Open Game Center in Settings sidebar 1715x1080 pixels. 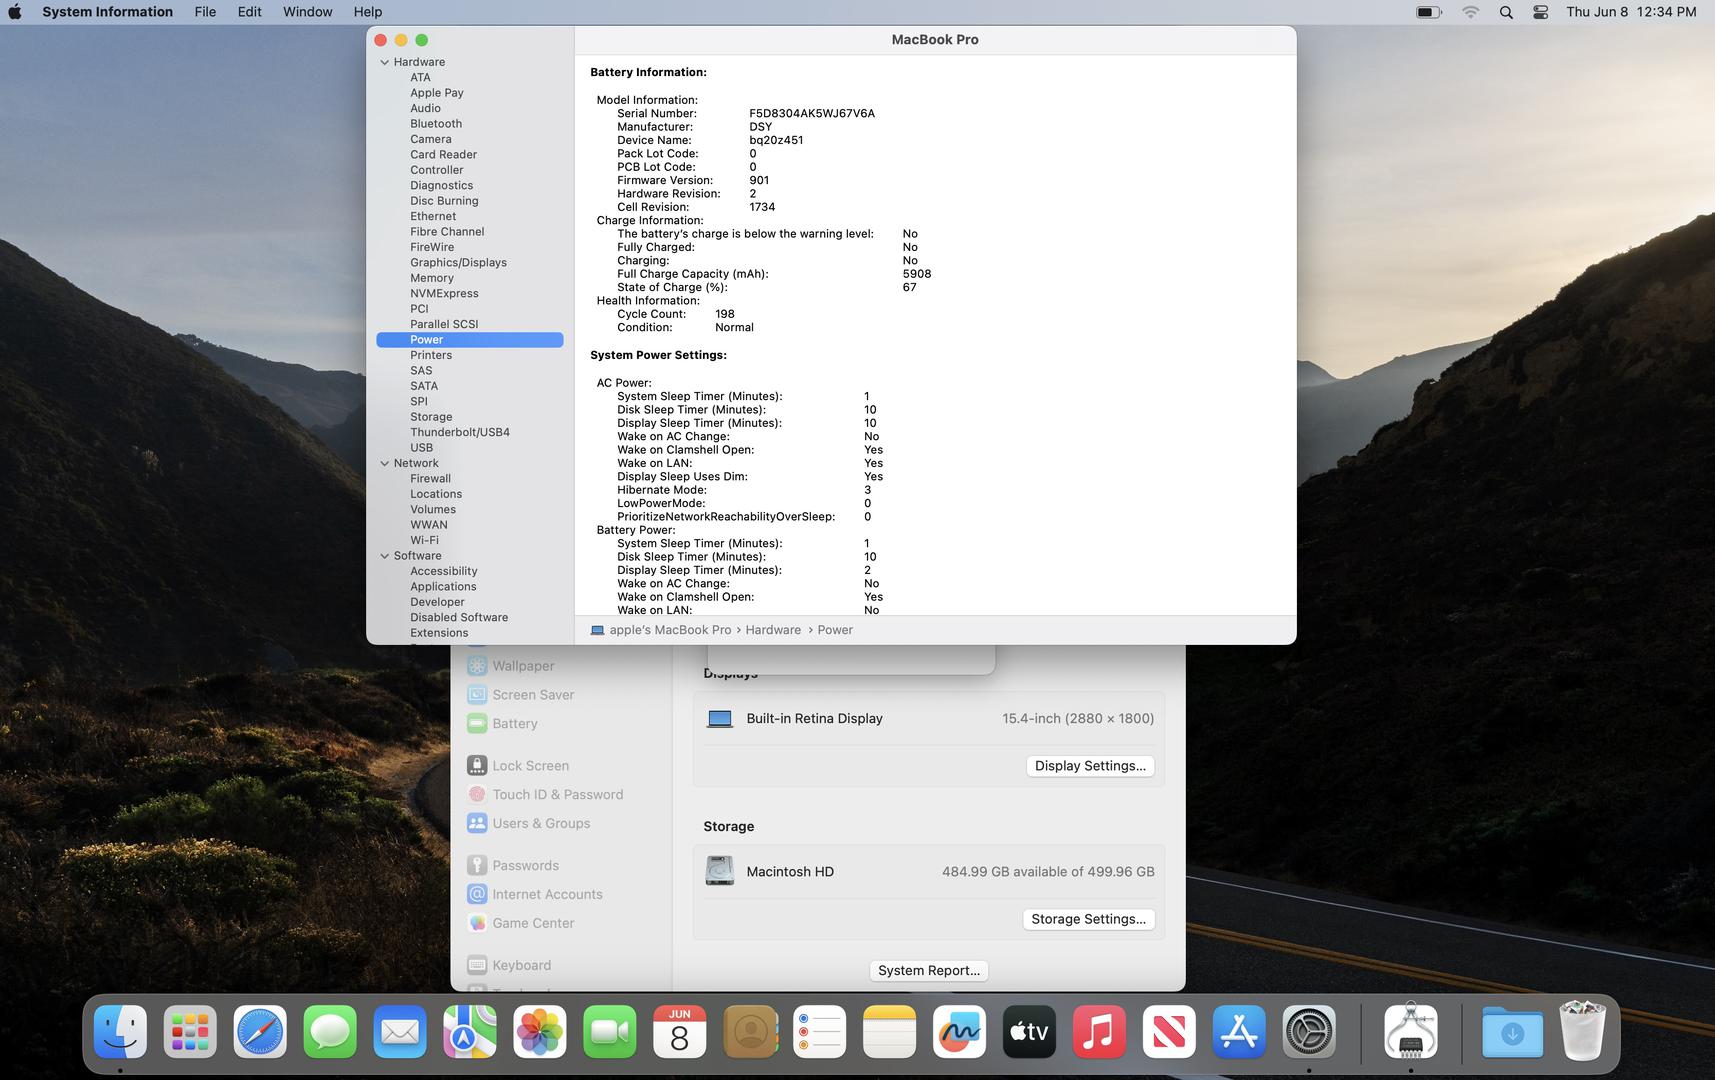click(521, 924)
